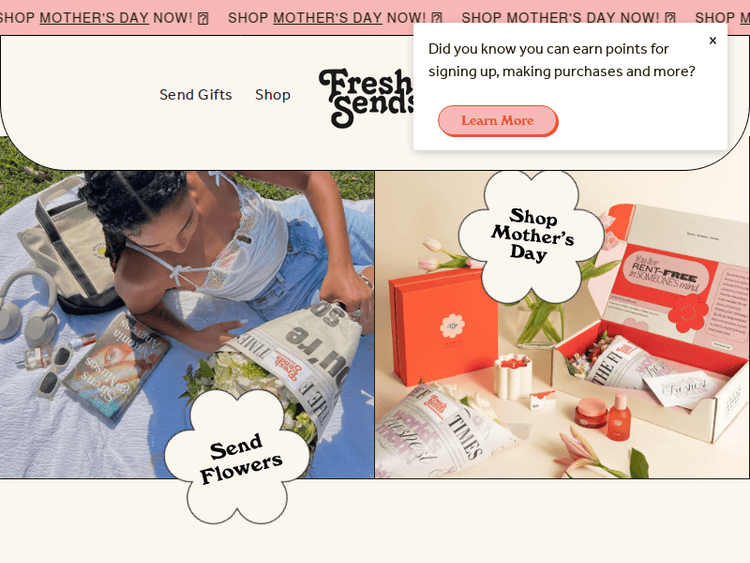
Task: Follow the middle Mother's Day banner link
Action: [x=328, y=18]
